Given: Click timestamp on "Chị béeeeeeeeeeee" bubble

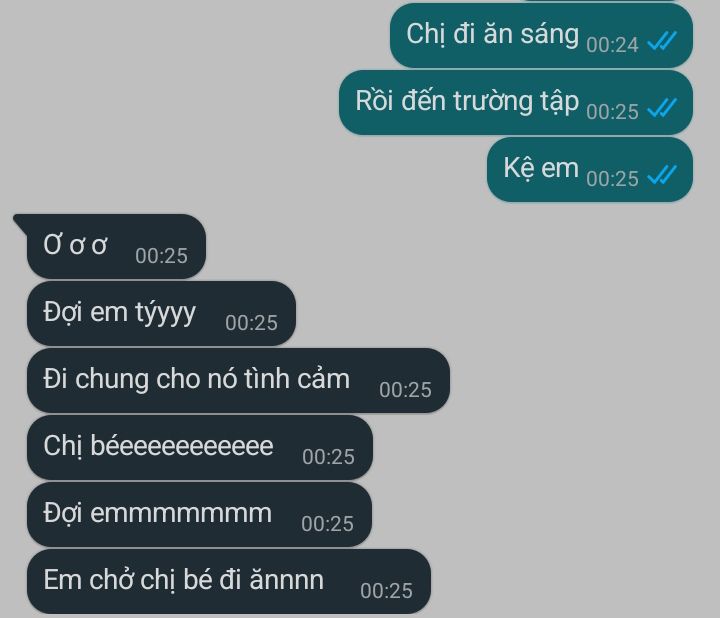Looking at the screenshot, I should [x=329, y=457].
